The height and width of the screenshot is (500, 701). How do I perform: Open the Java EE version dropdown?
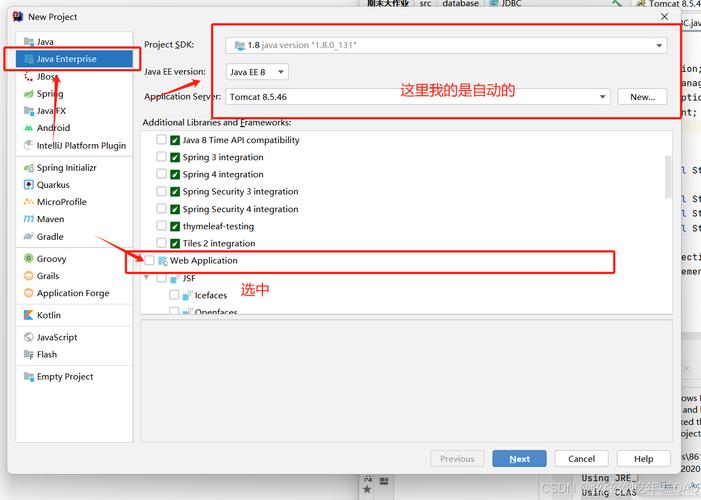point(257,72)
